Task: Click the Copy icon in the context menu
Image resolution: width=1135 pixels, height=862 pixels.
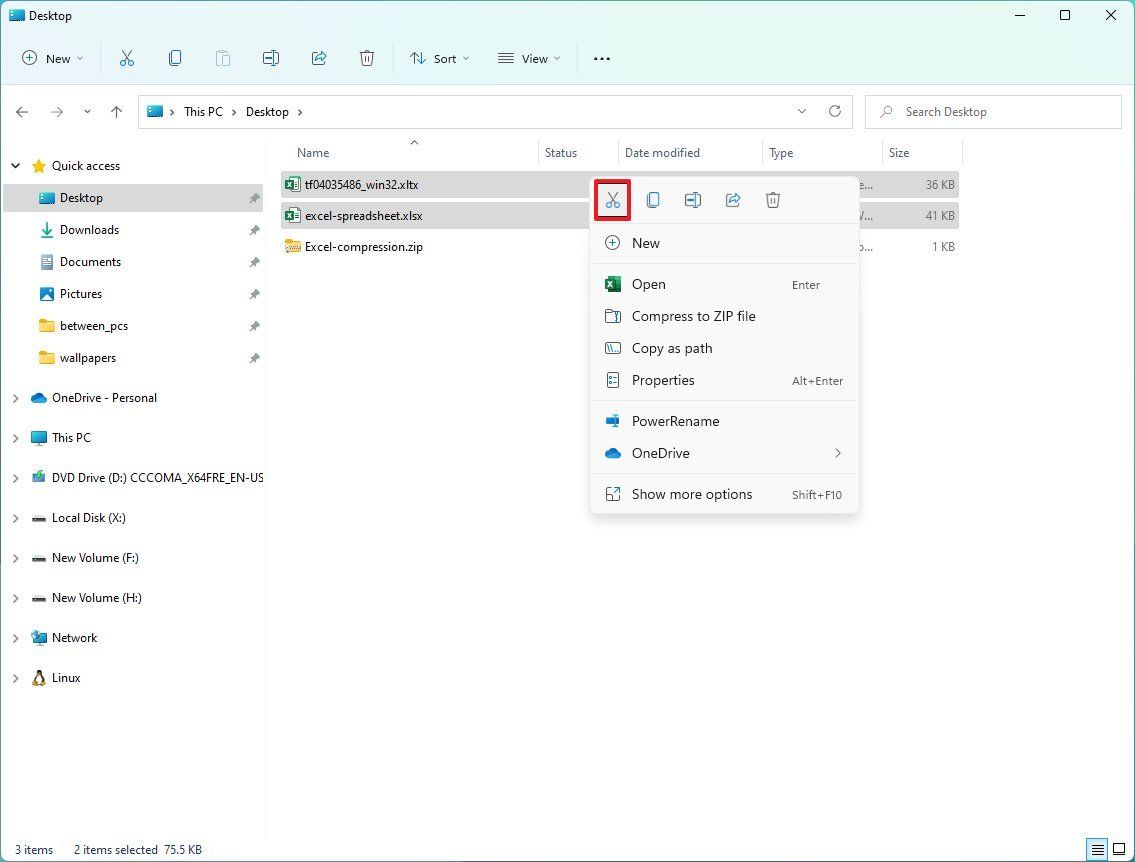Action: [652, 200]
